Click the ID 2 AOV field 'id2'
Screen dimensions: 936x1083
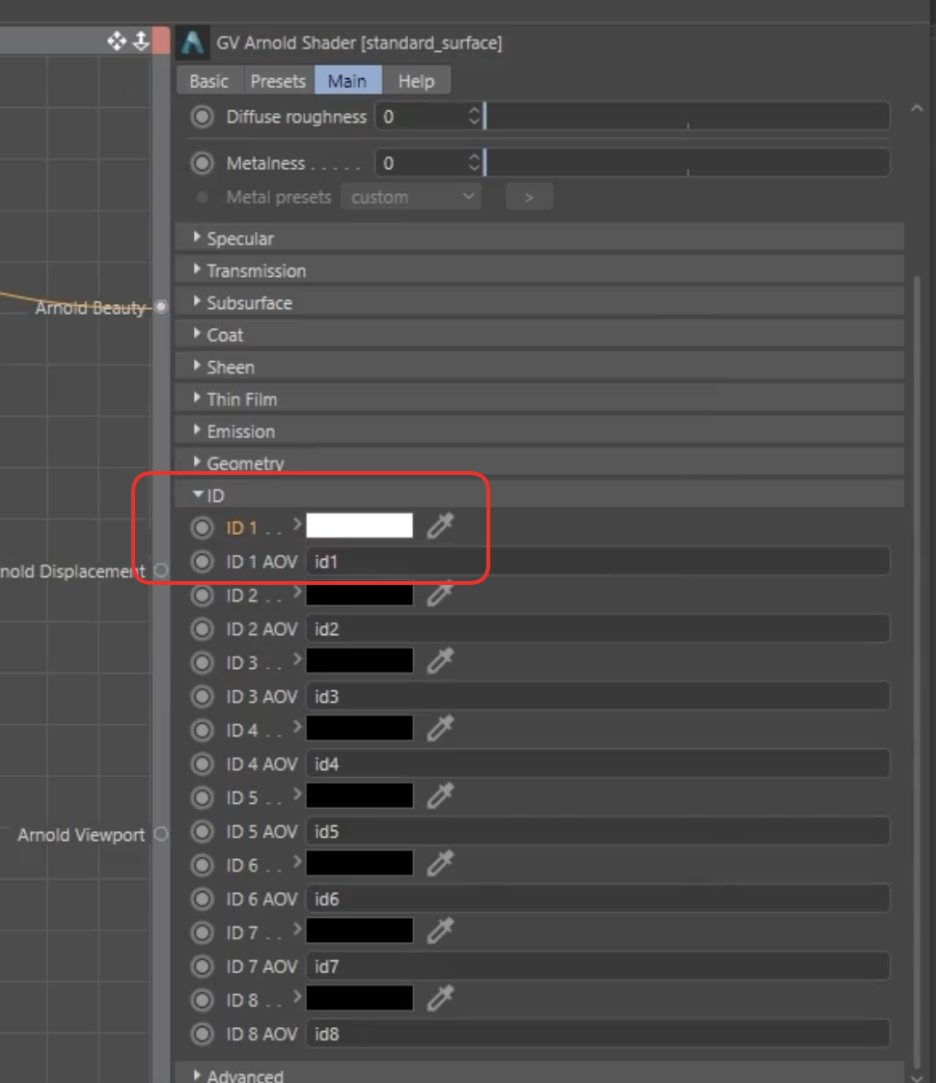coord(598,629)
